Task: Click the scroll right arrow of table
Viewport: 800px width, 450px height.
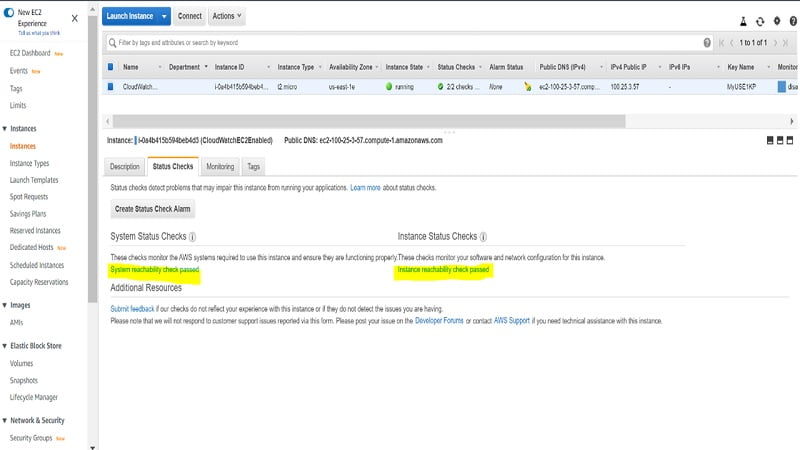Action: 791,121
